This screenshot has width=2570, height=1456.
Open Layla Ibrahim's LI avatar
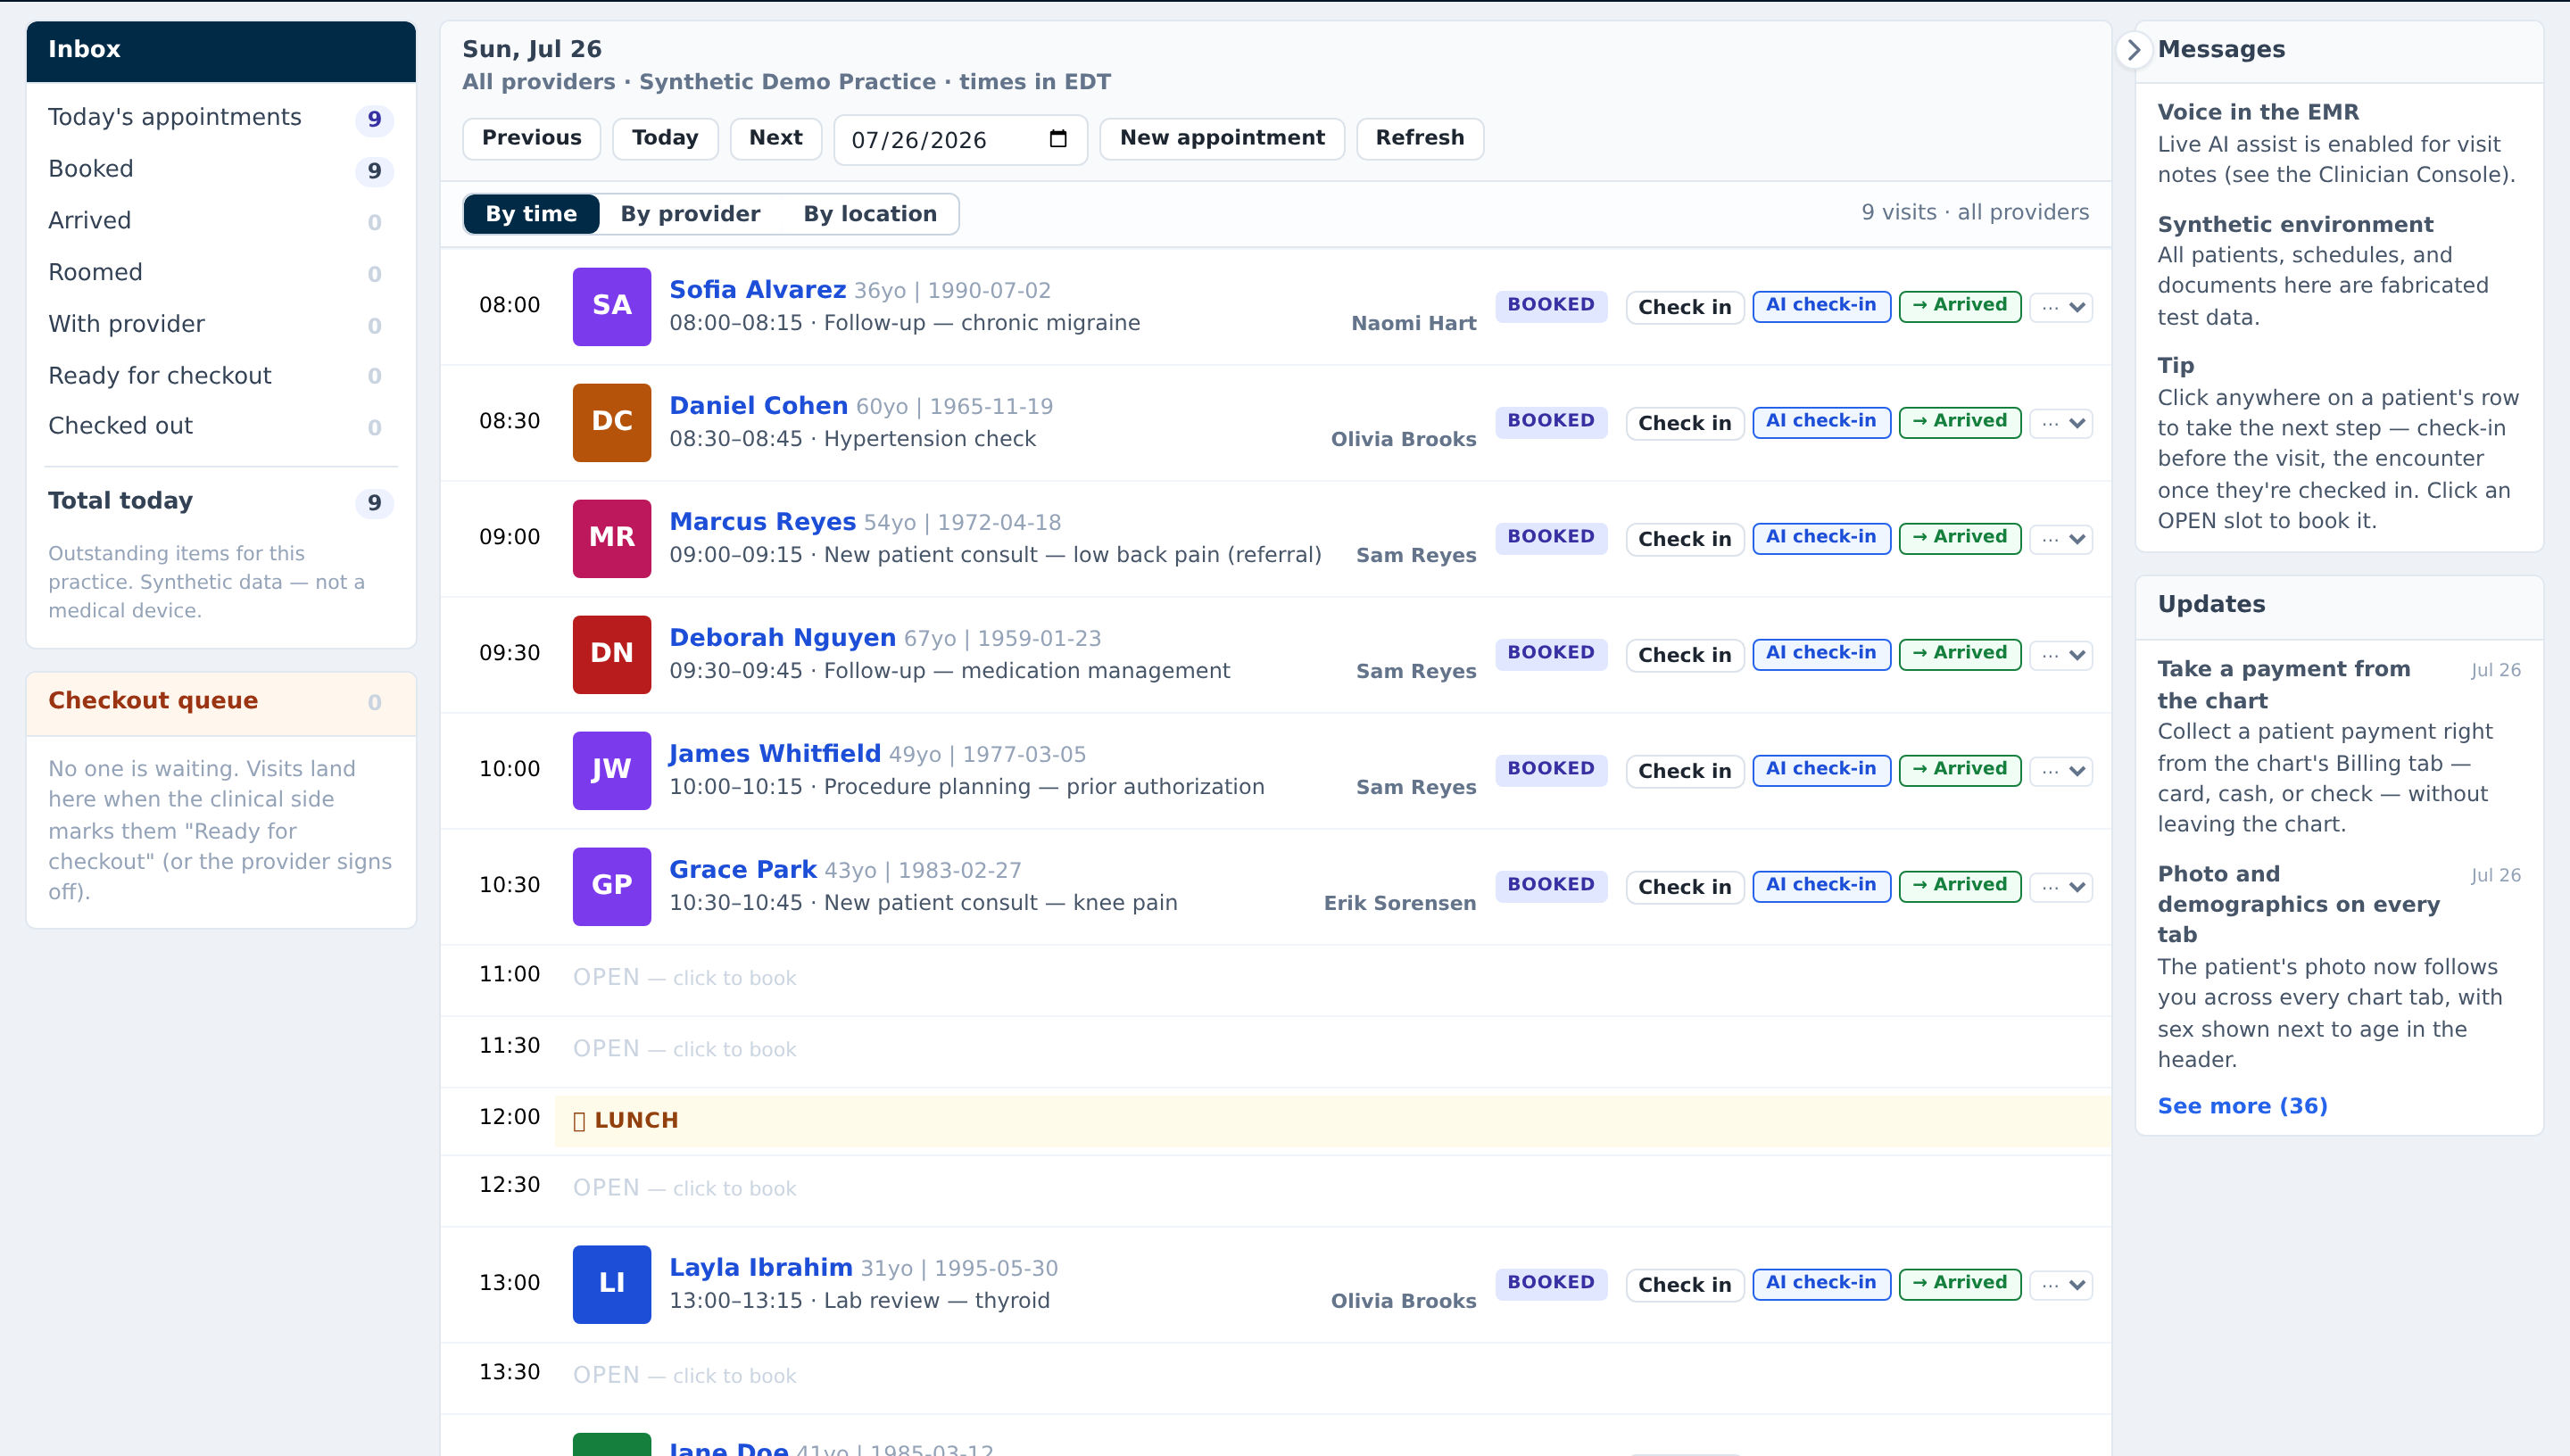point(611,1284)
